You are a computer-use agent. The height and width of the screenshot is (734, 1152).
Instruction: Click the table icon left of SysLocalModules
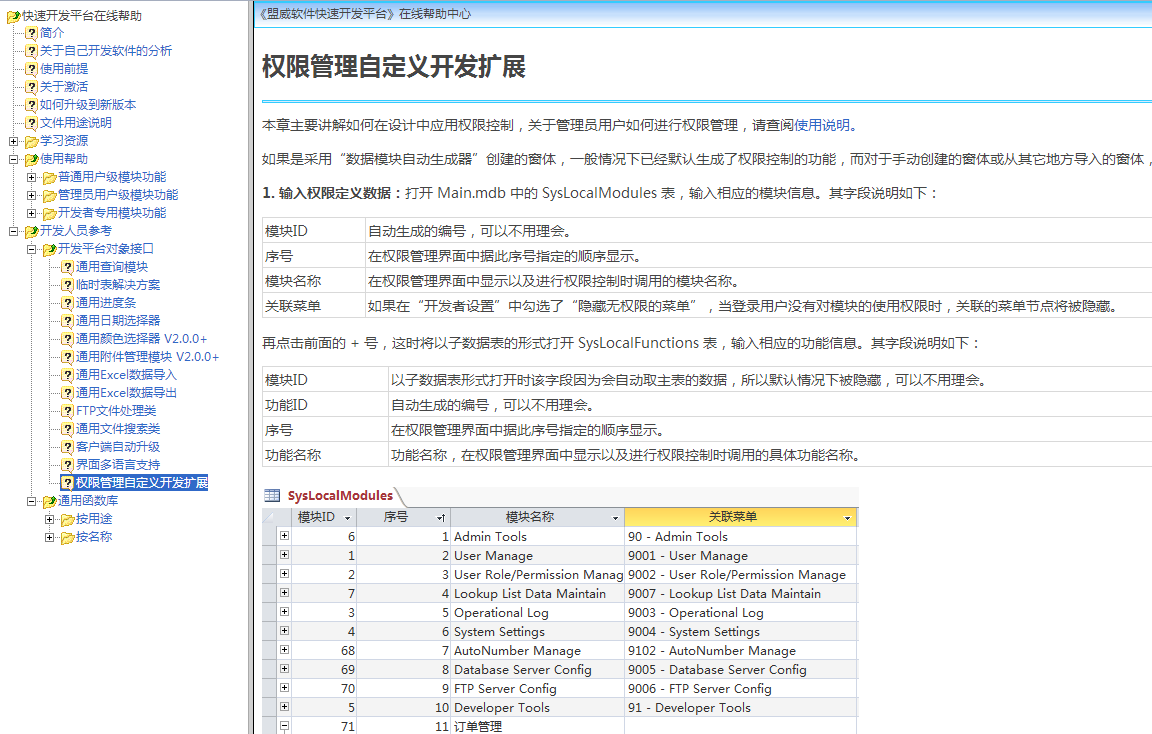(x=272, y=496)
